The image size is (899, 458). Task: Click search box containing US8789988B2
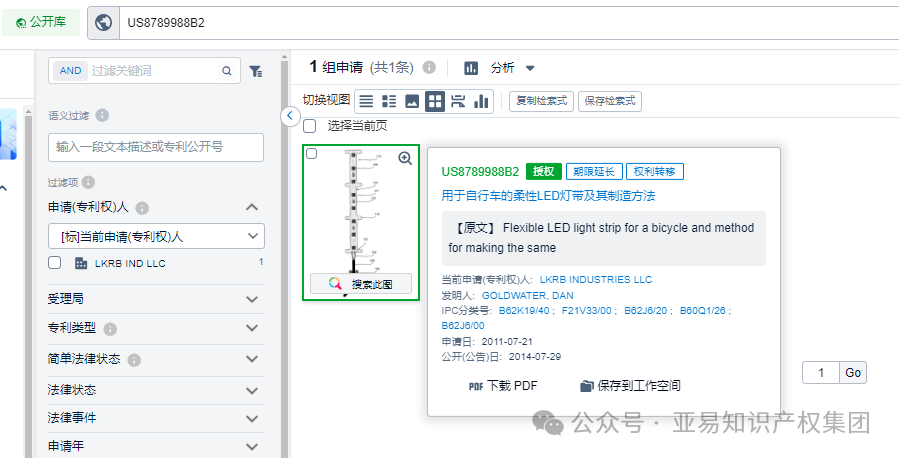click(509, 23)
